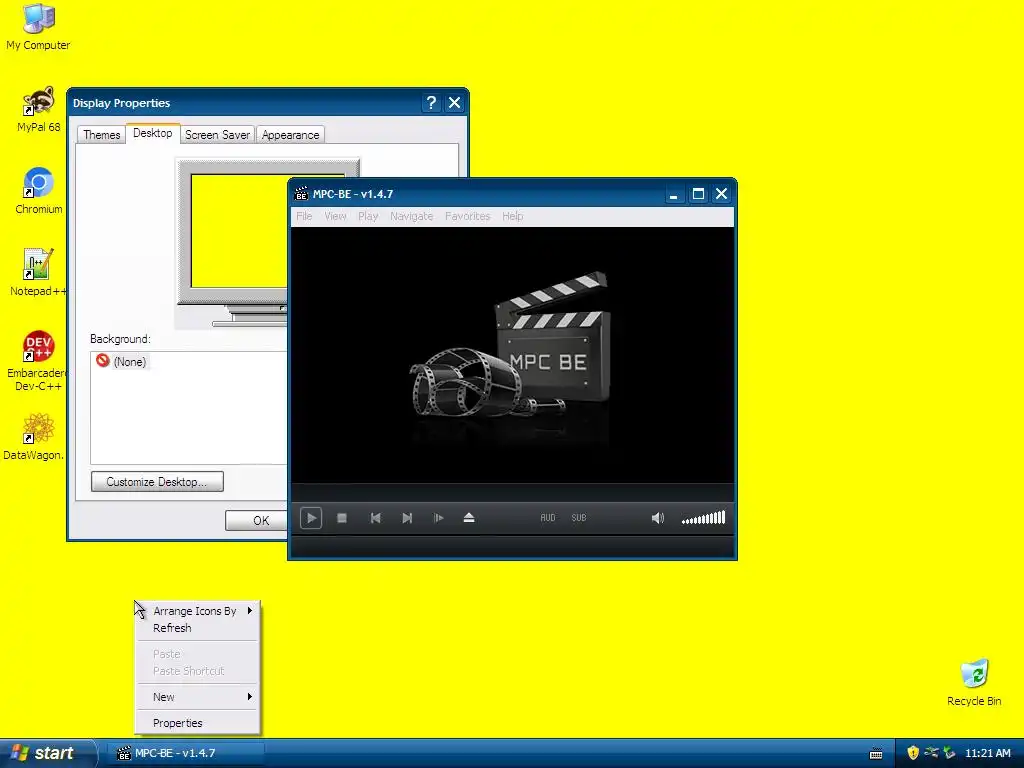This screenshot has width=1024, height=768.
Task: Click the Play button in MPC-BE
Action: pos(311,518)
